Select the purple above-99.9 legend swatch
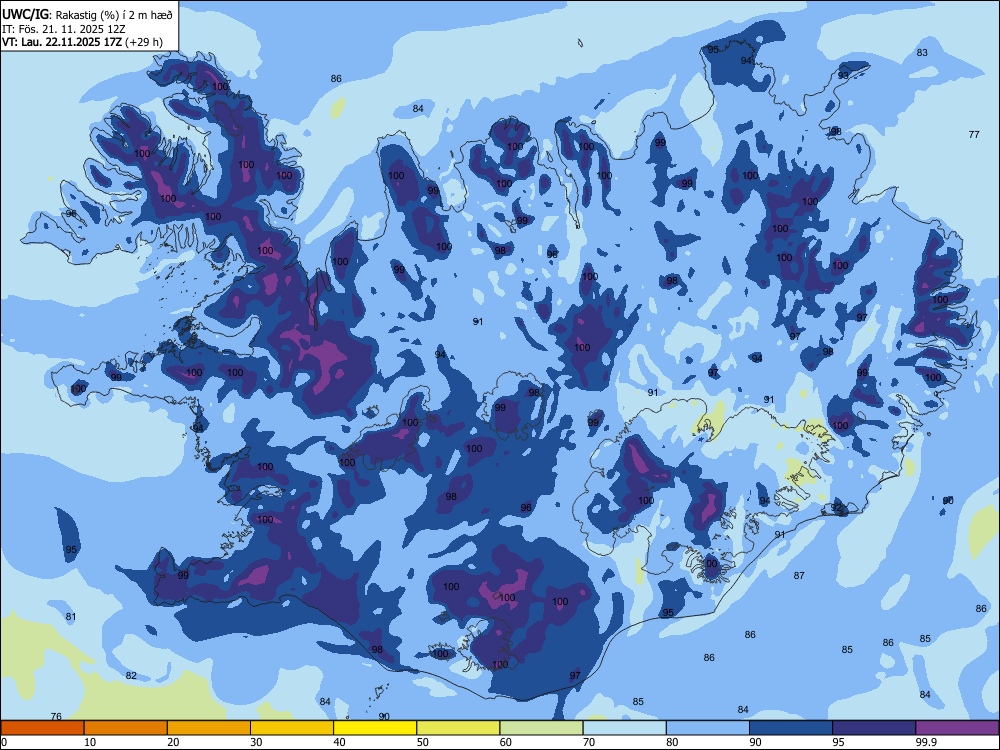 point(957,728)
